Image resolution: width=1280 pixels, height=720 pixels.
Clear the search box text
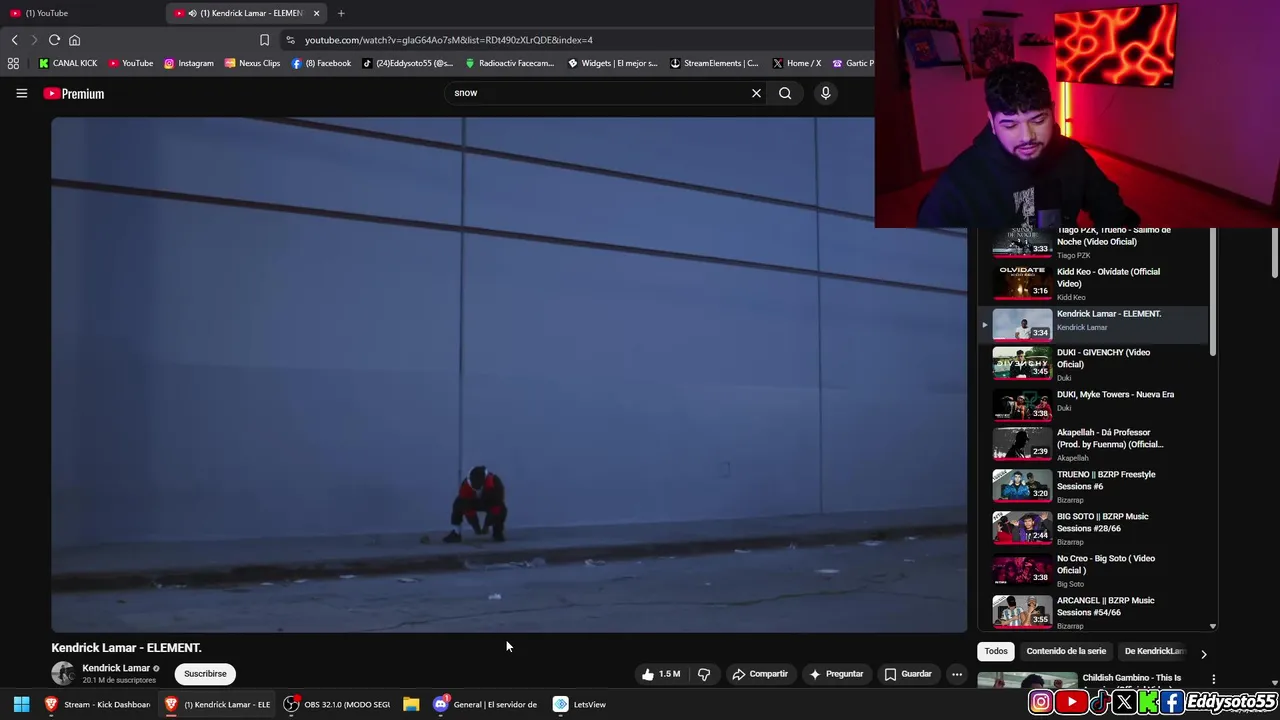click(756, 93)
